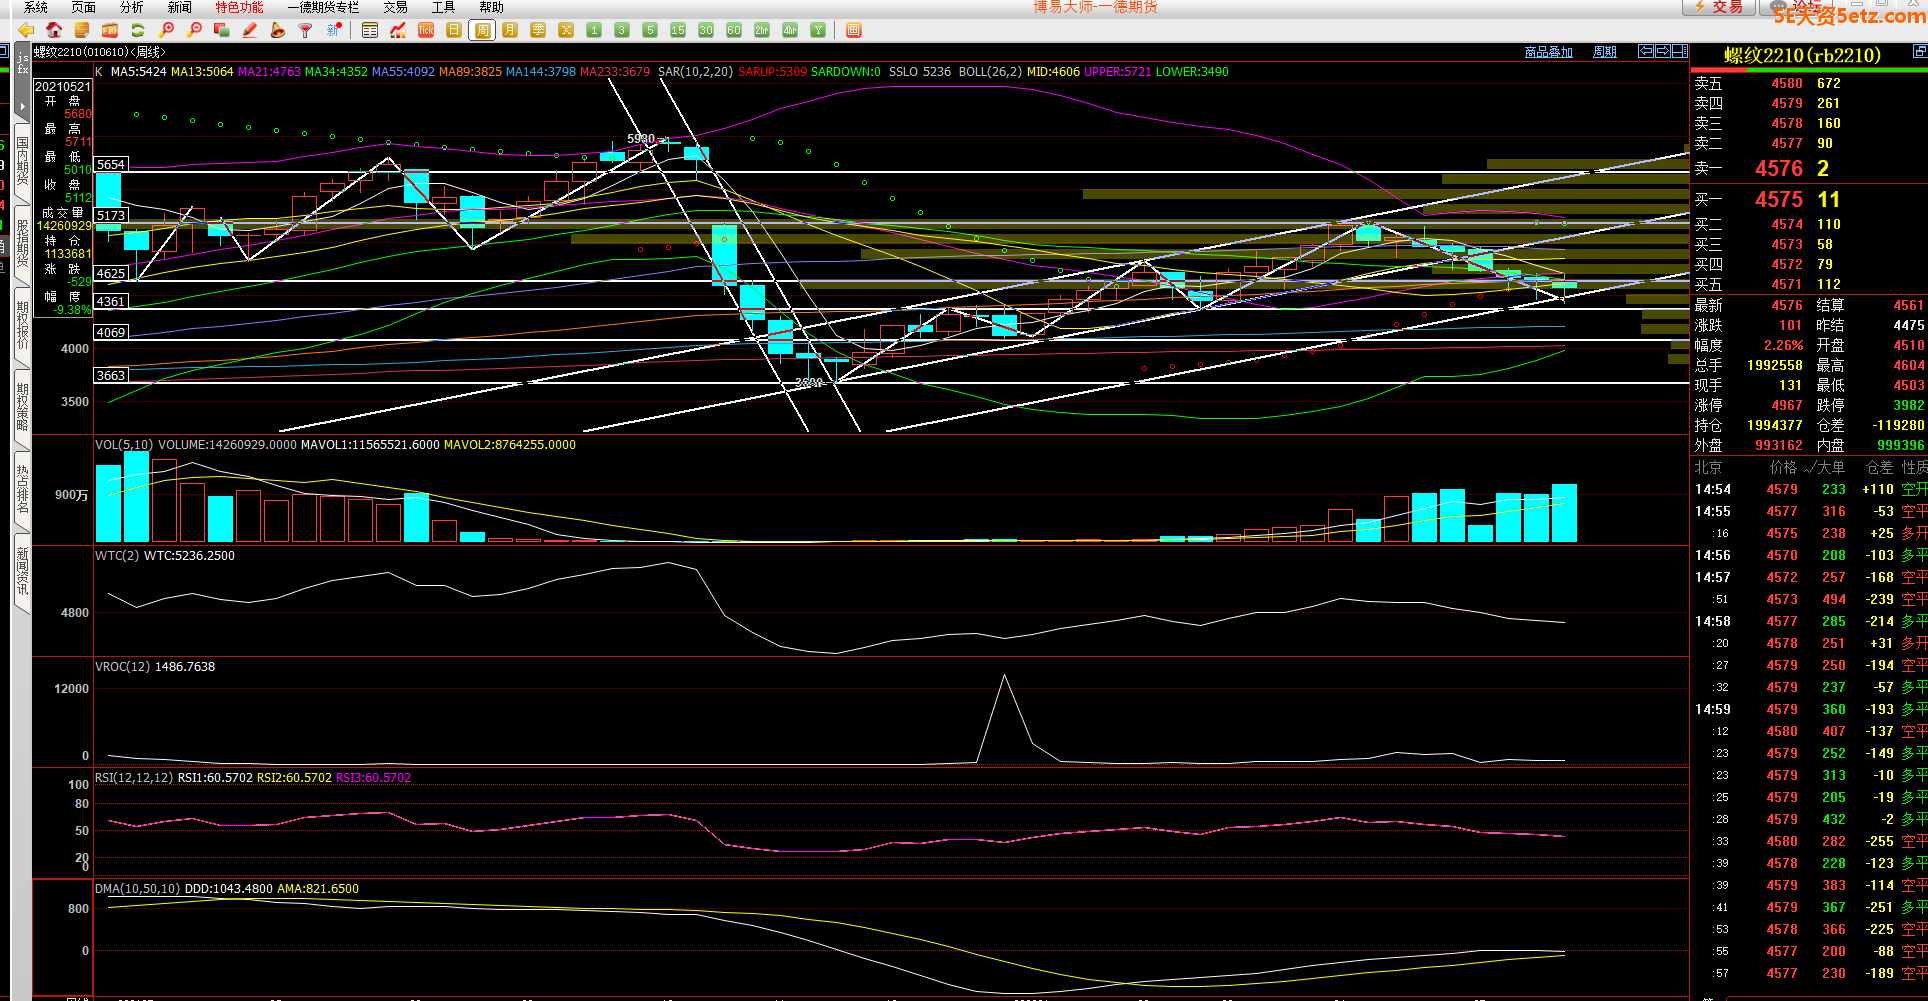1928x1001 pixels.
Task: Select the 4hr period button
Action: [790, 31]
